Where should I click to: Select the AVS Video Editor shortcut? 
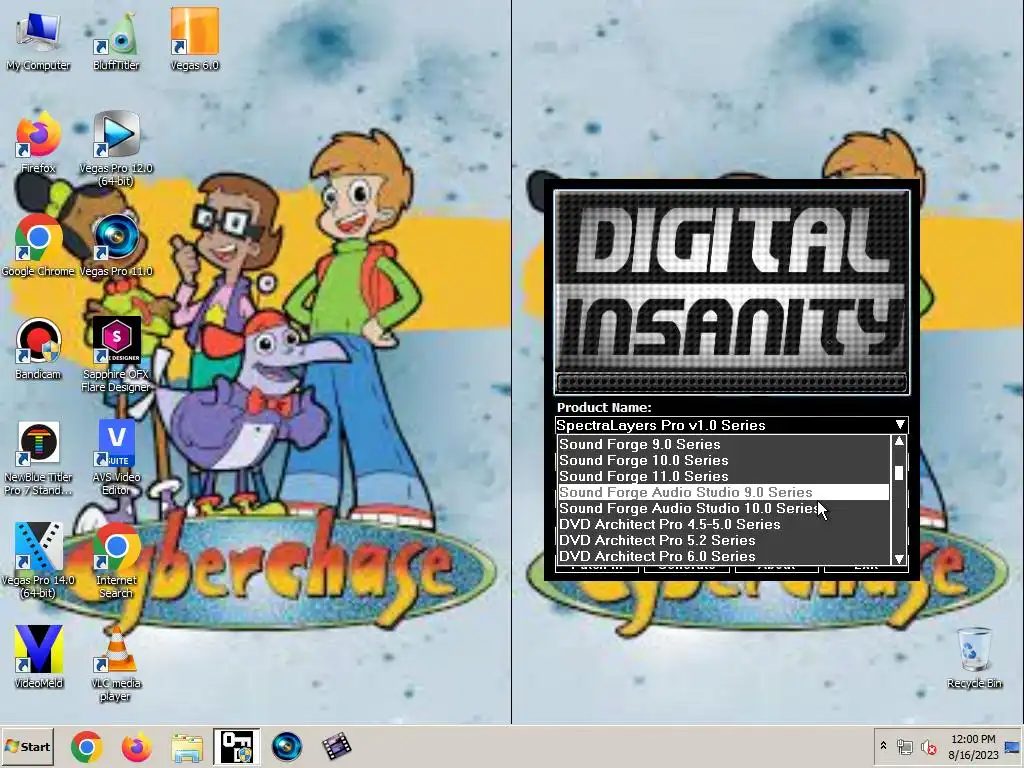(116, 458)
